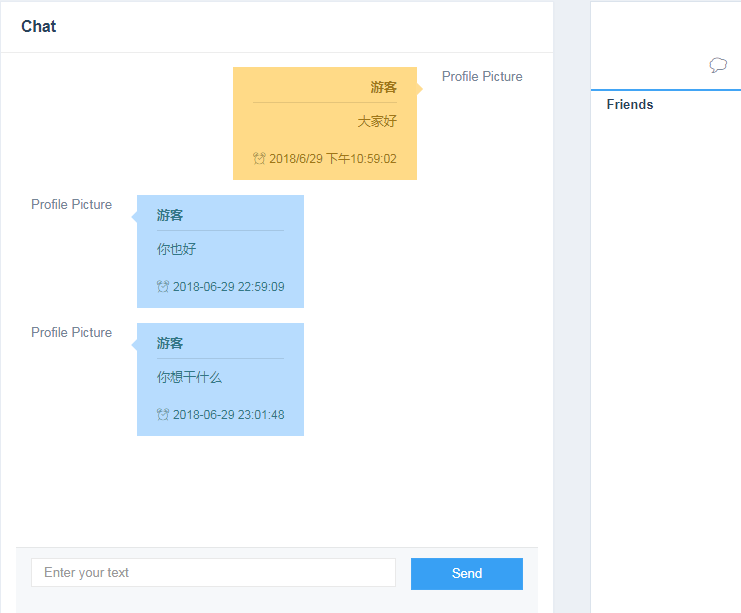Click timestamp 2018-06-29 22:59:09
The height and width of the screenshot is (613, 741).
tap(229, 286)
